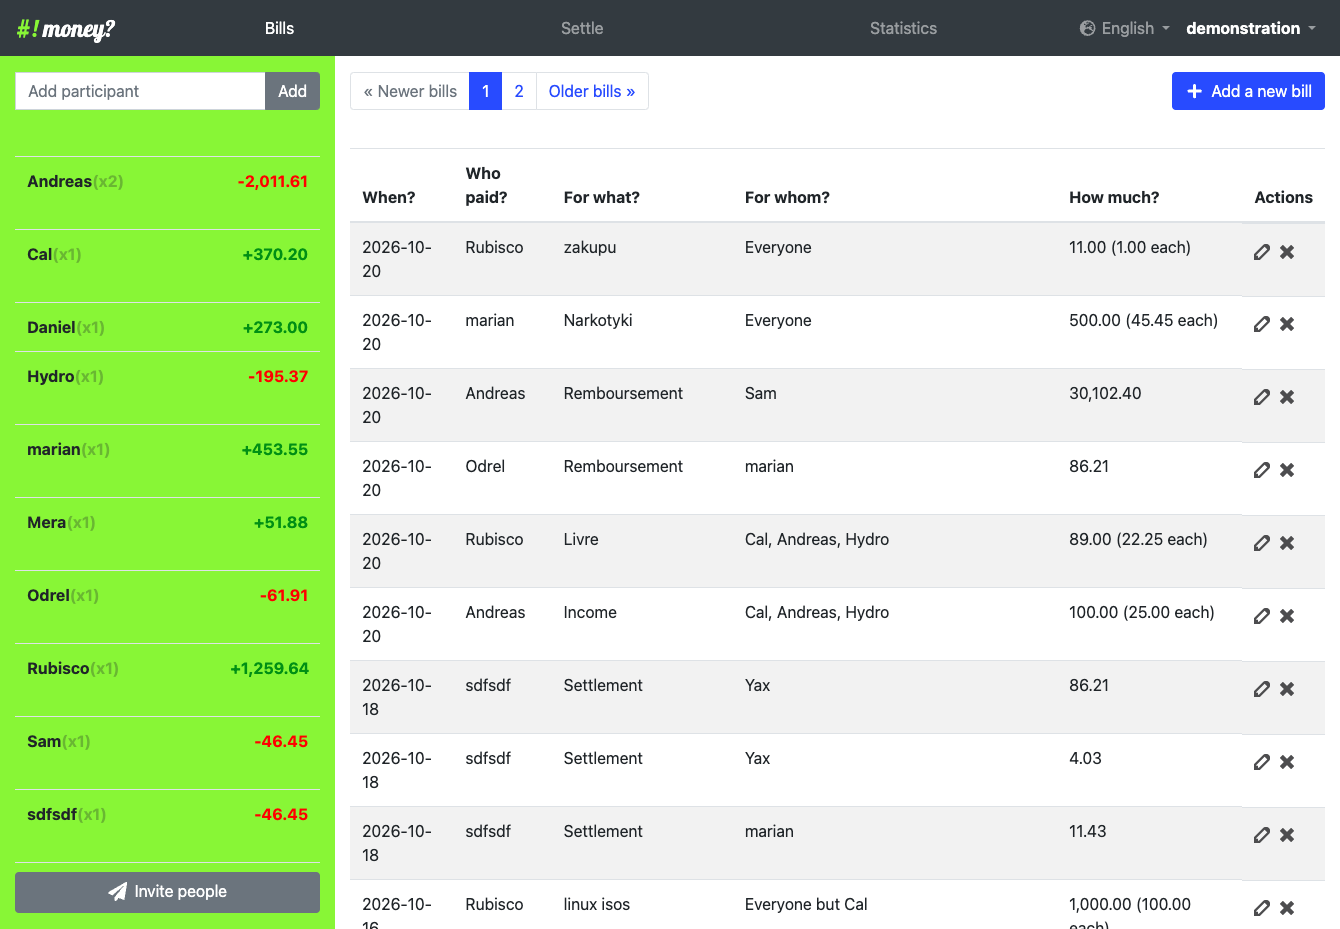Open the Bills tab
Image resolution: width=1340 pixels, height=929 pixels.
279,28
